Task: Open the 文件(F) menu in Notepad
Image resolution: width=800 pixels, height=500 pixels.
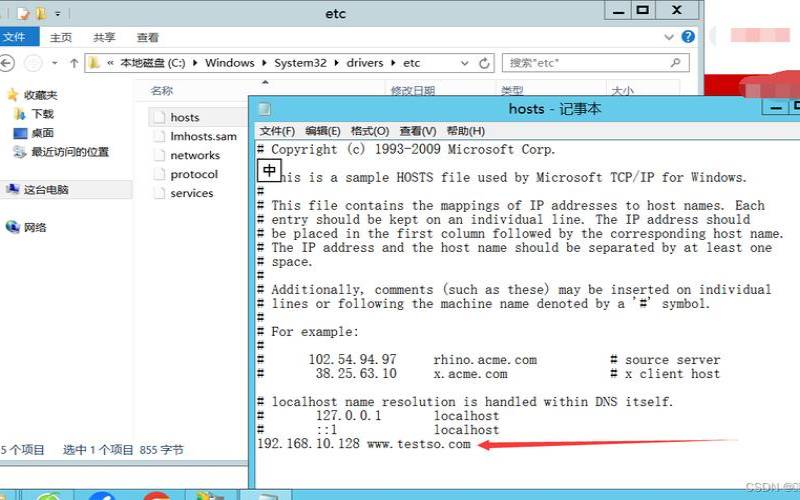Action: (x=277, y=131)
